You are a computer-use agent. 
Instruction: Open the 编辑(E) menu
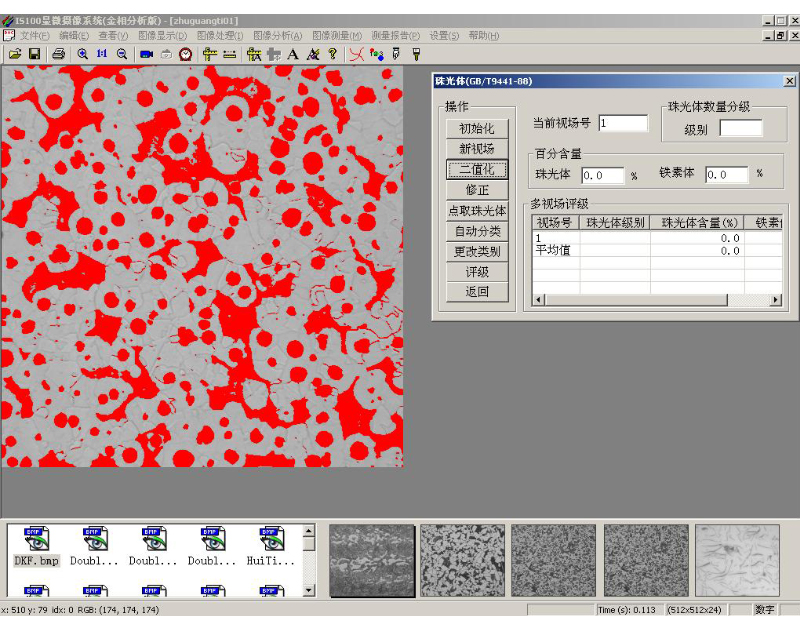[74, 36]
